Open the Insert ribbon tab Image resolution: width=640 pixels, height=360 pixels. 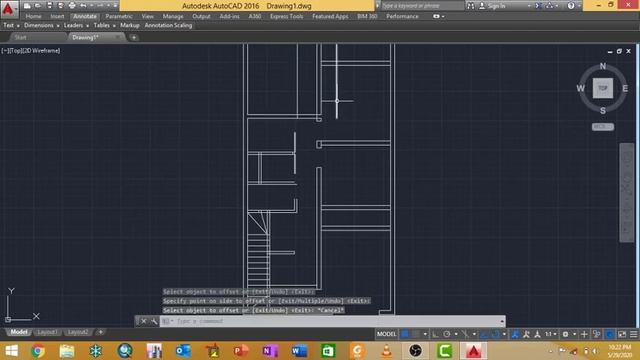pos(57,16)
